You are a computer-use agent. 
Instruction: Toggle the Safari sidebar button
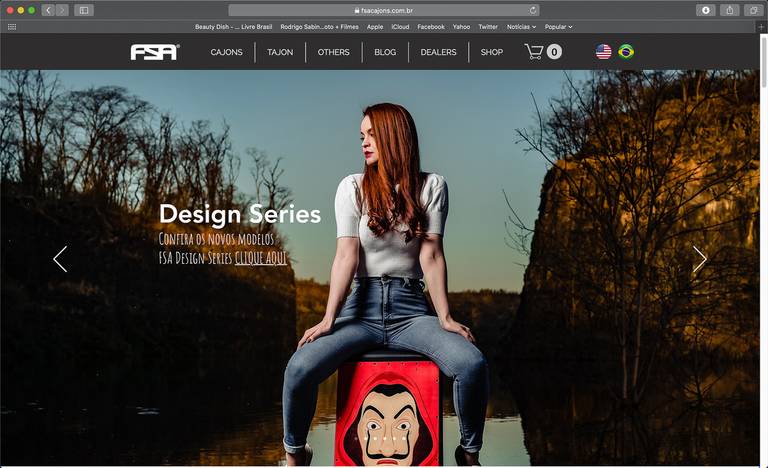[x=84, y=10]
